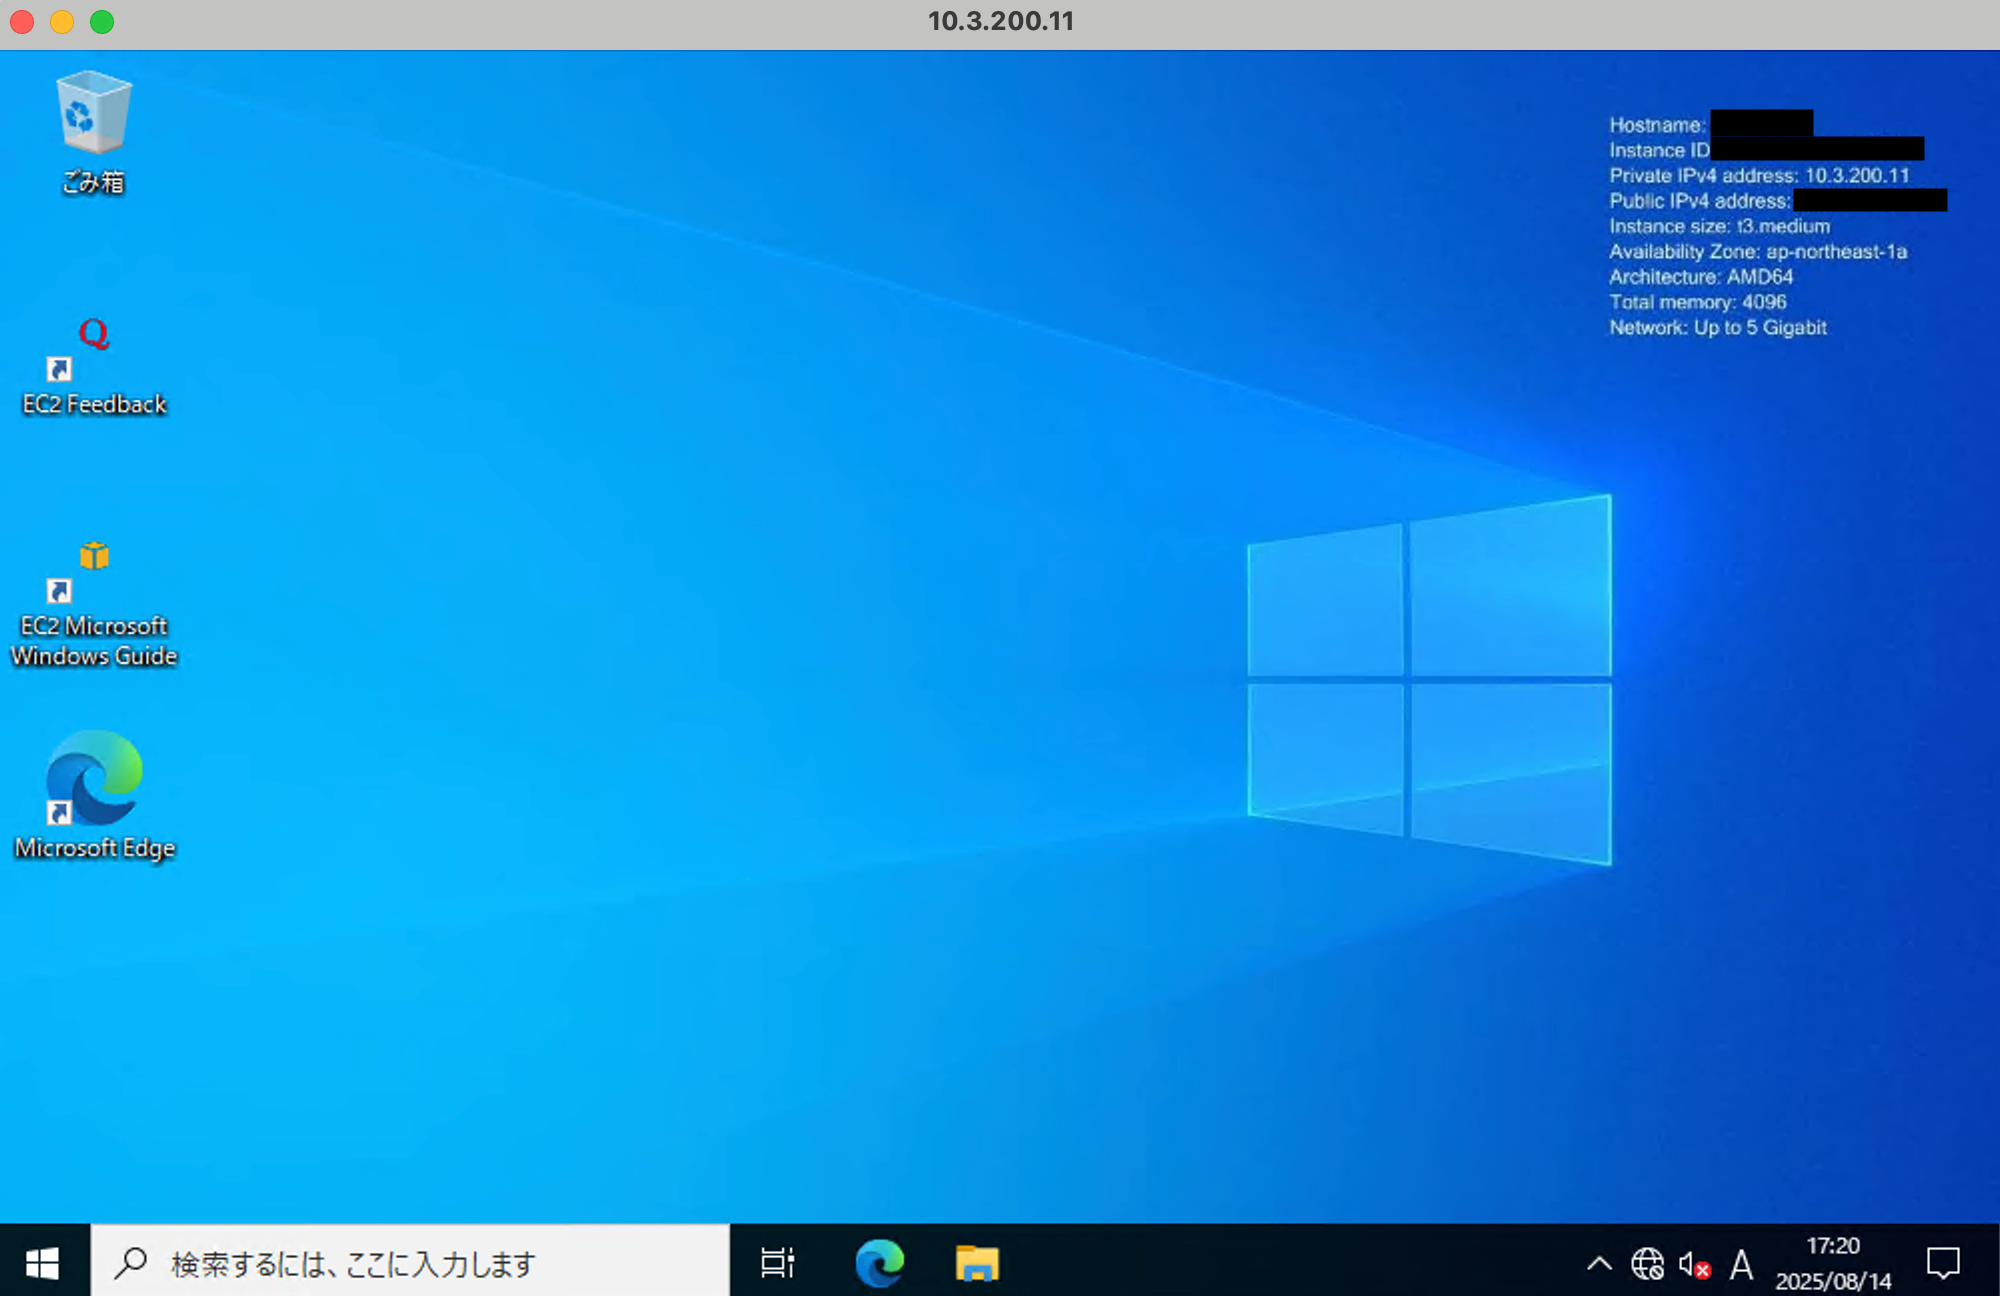2000x1296 pixels.
Task: Click the magnifier icon in the search box
Action: [x=131, y=1263]
